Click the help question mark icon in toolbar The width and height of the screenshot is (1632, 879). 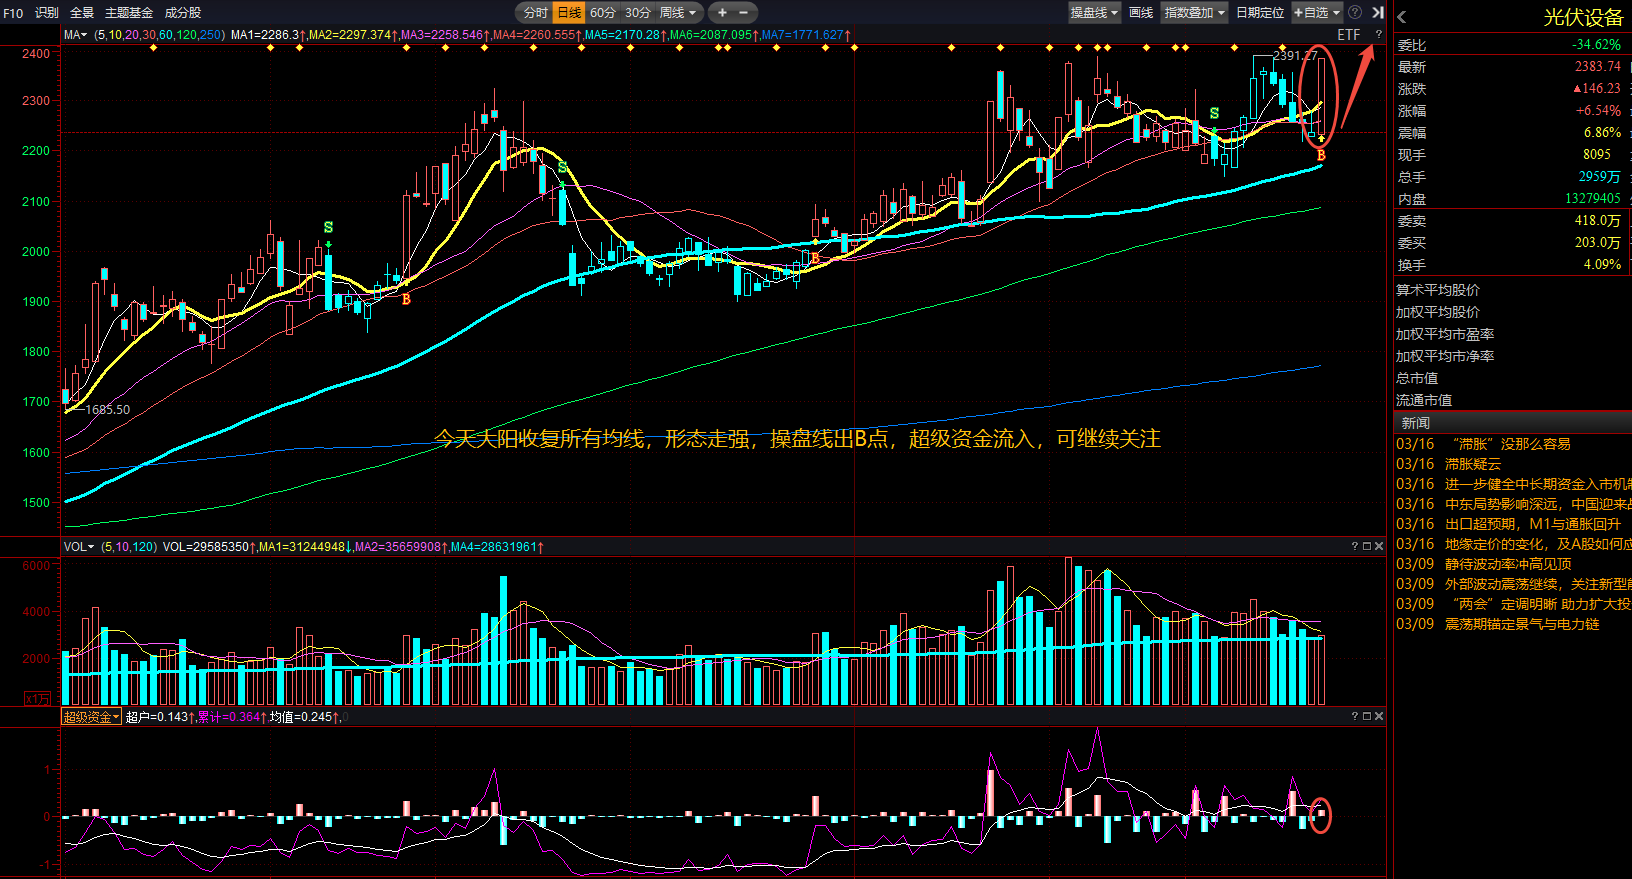pyautogui.click(x=1355, y=13)
